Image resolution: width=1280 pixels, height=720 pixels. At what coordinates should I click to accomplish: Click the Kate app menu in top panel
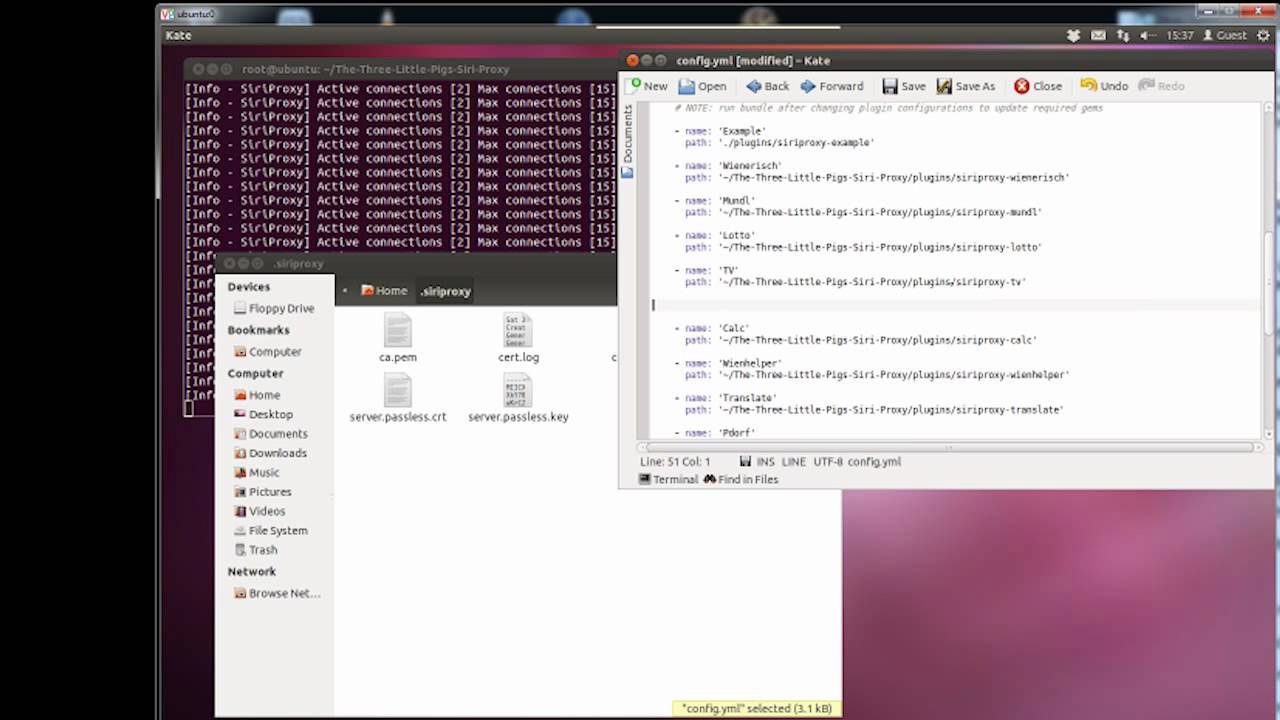[x=179, y=35]
